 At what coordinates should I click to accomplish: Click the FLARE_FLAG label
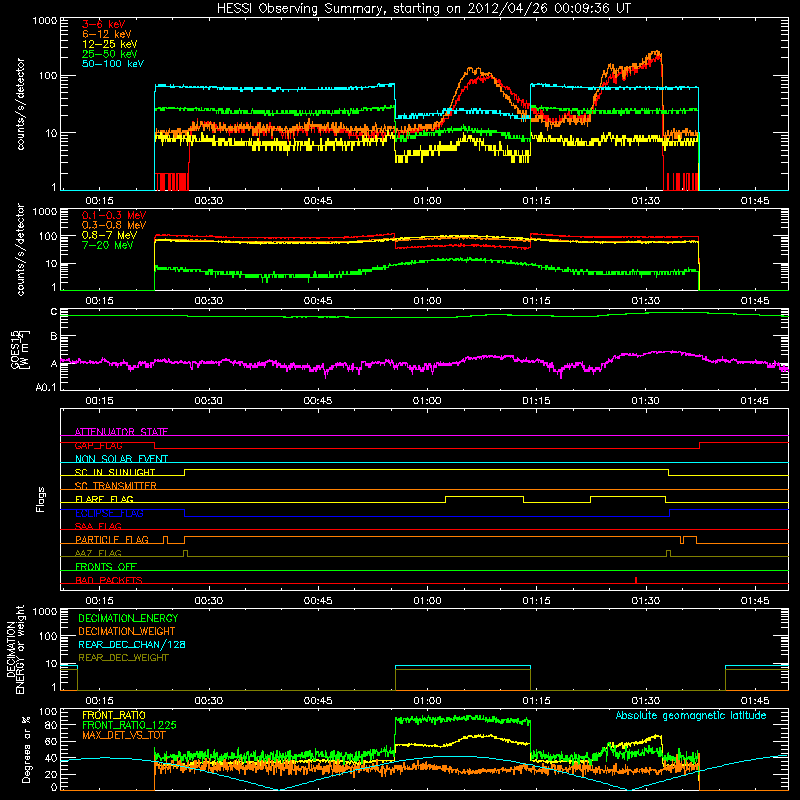[104, 499]
